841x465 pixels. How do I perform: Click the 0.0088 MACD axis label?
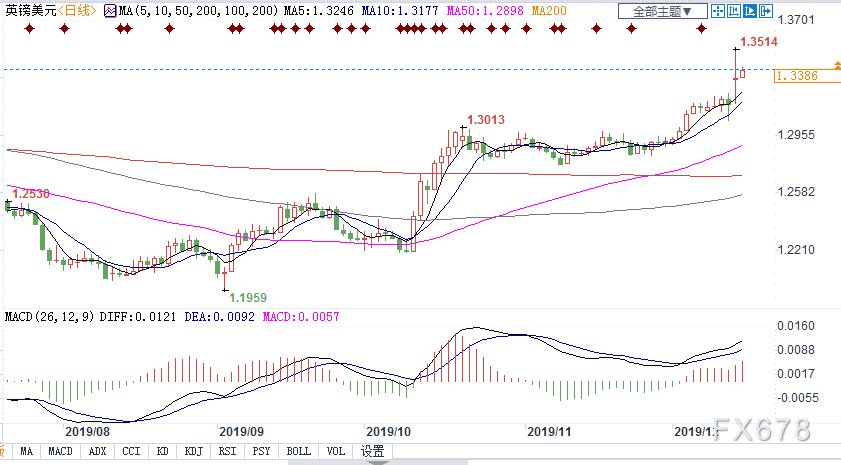click(796, 350)
